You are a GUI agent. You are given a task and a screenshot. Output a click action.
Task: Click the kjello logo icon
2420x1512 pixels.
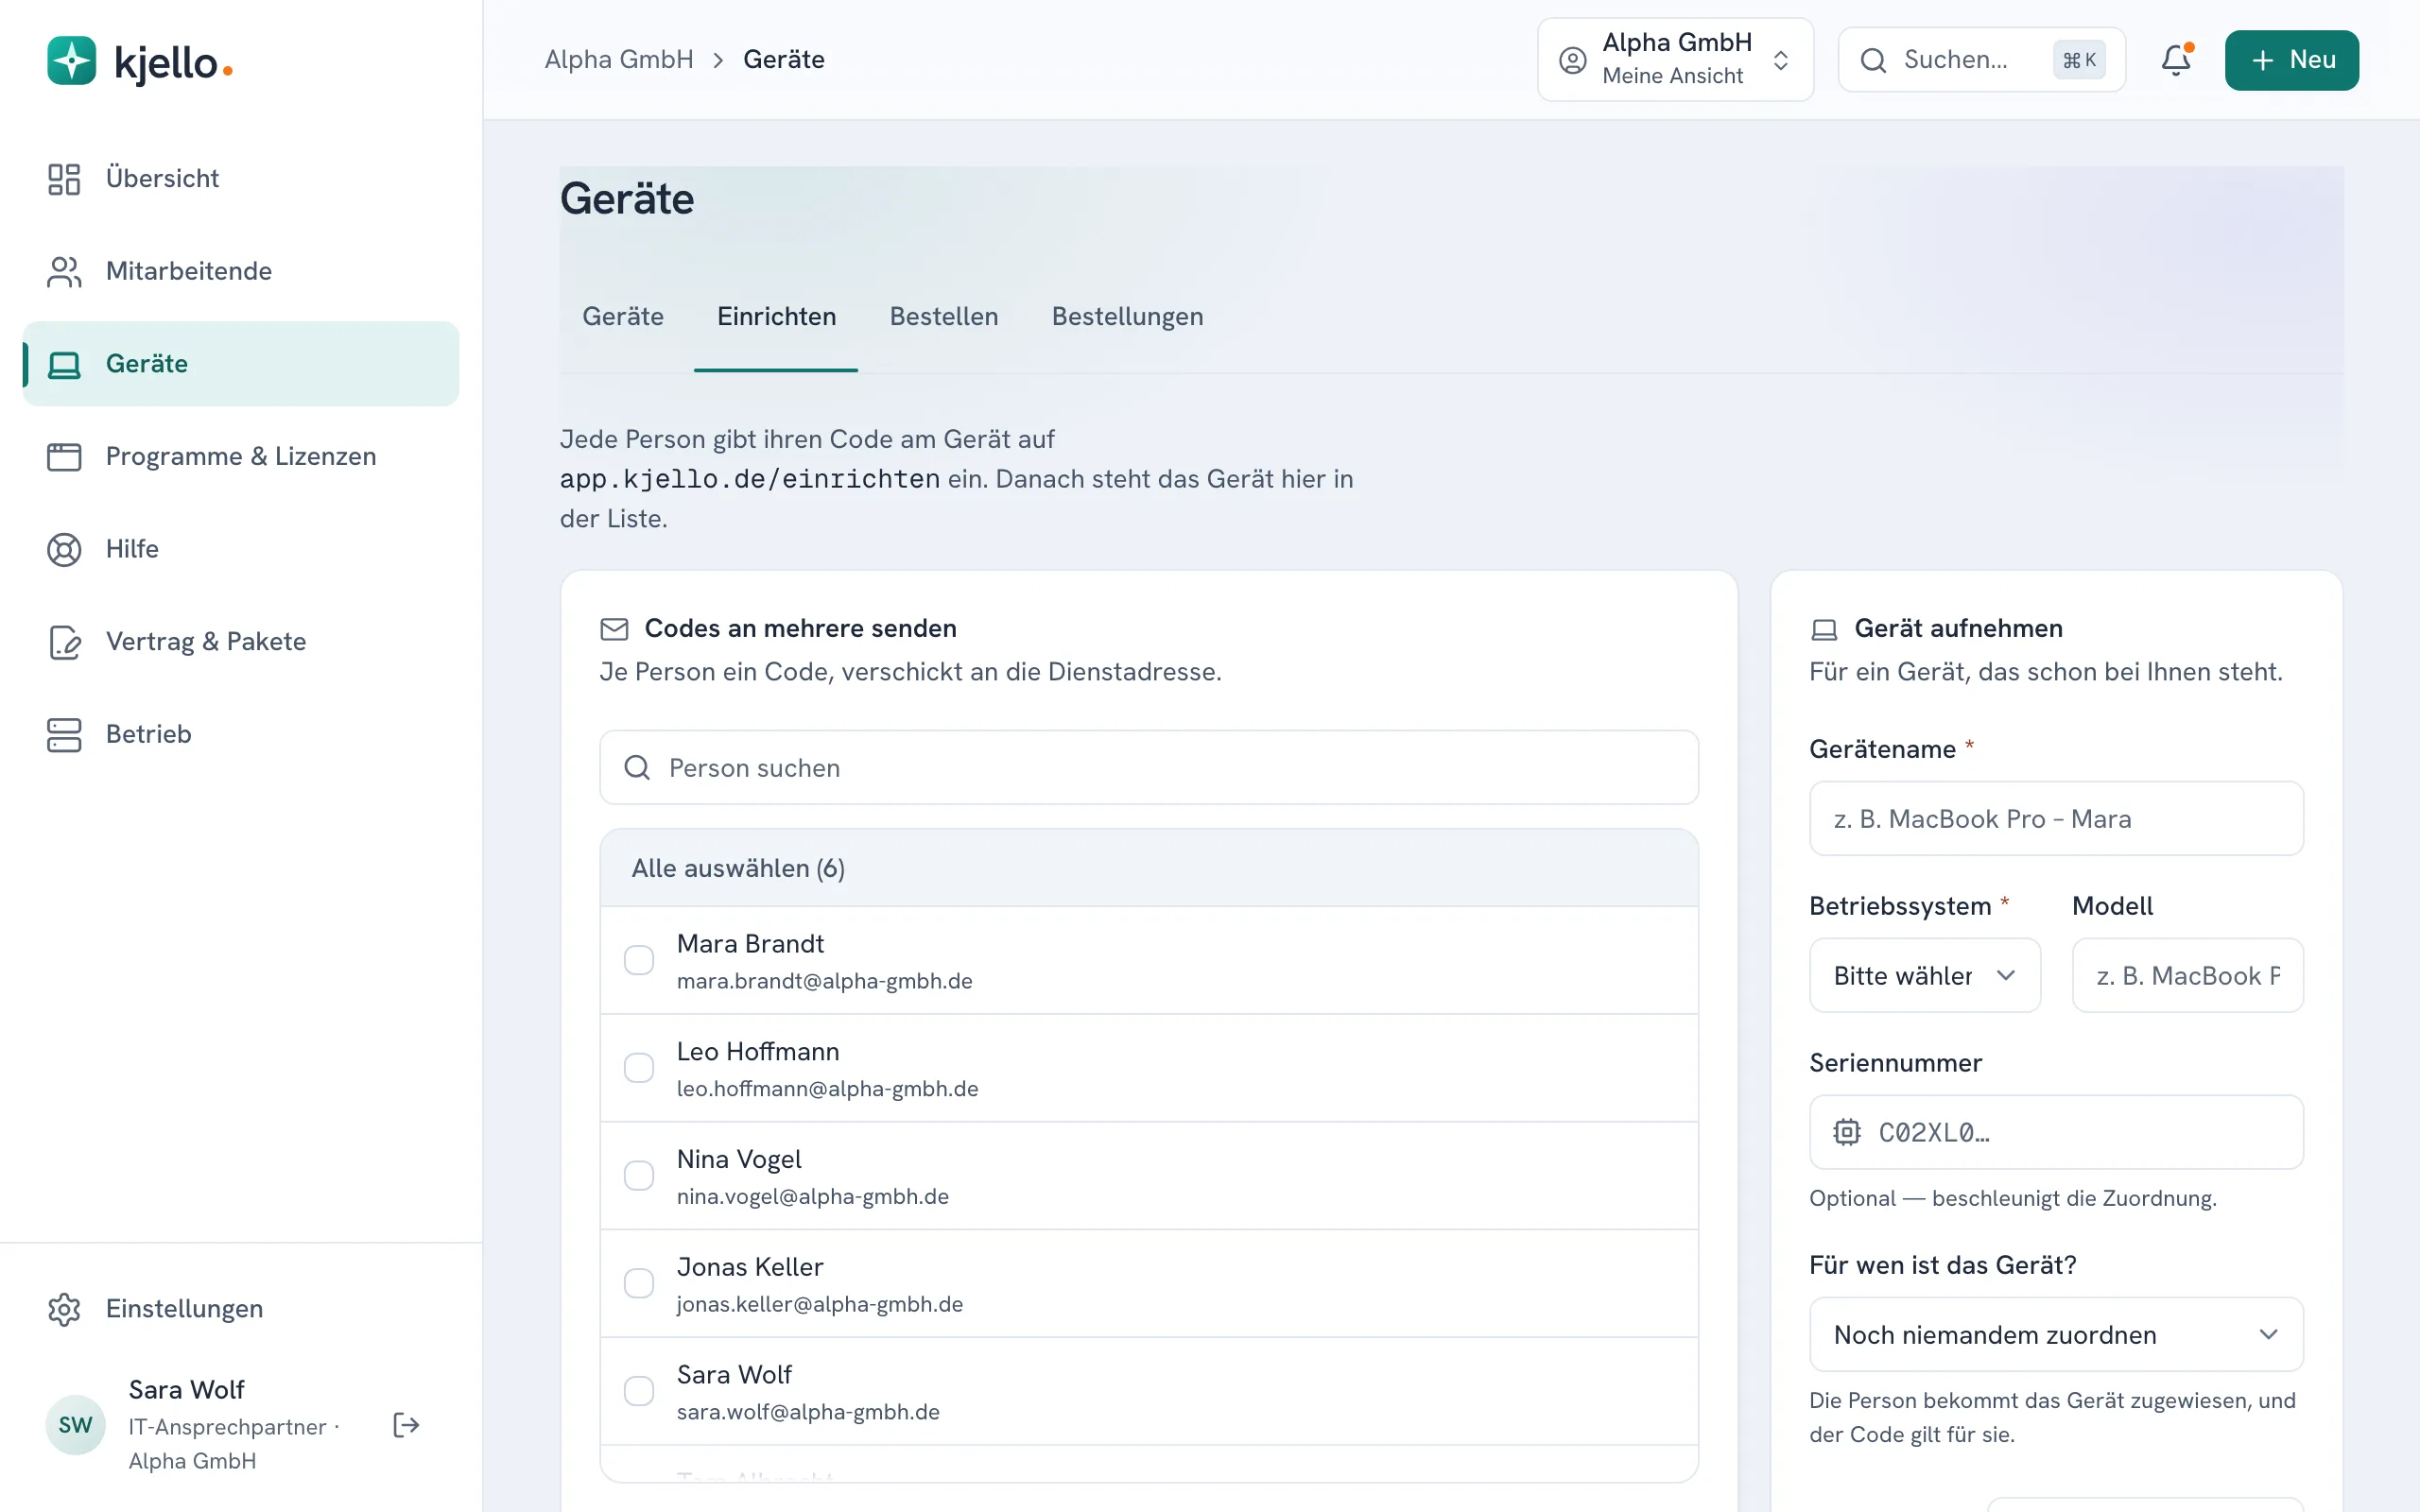point(71,61)
